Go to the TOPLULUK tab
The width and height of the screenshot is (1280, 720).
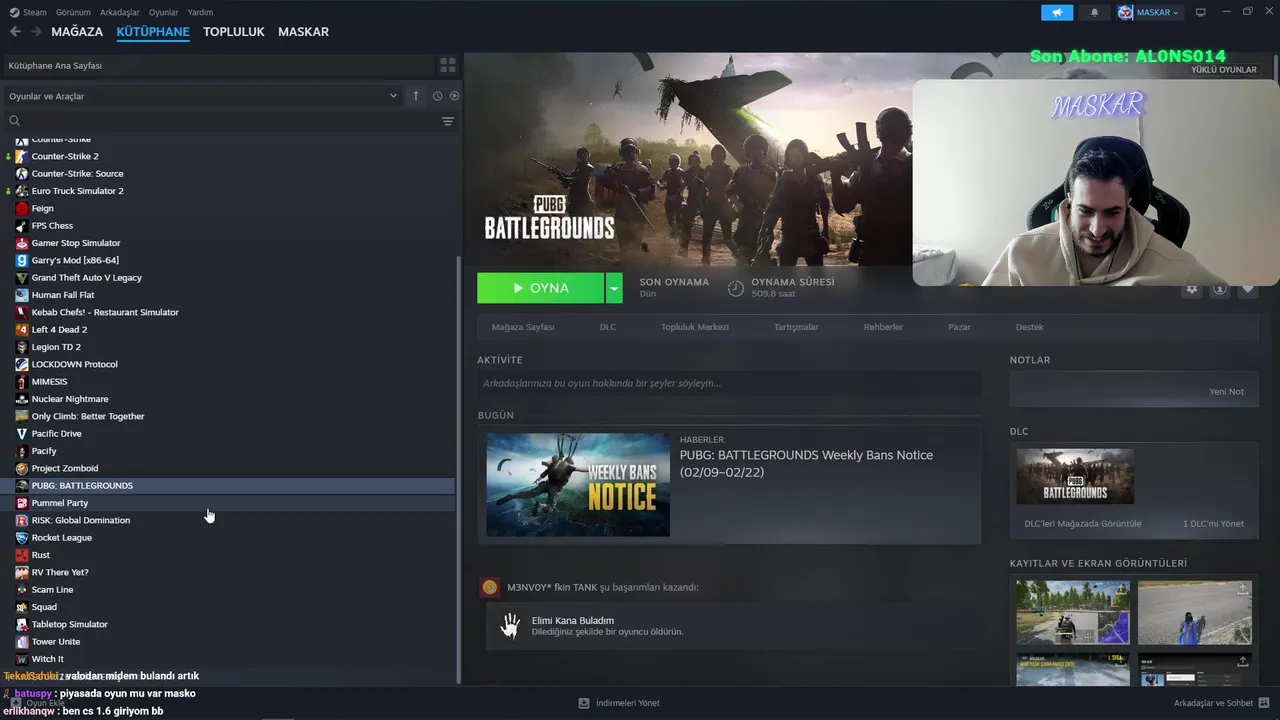pyautogui.click(x=234, y=32)
